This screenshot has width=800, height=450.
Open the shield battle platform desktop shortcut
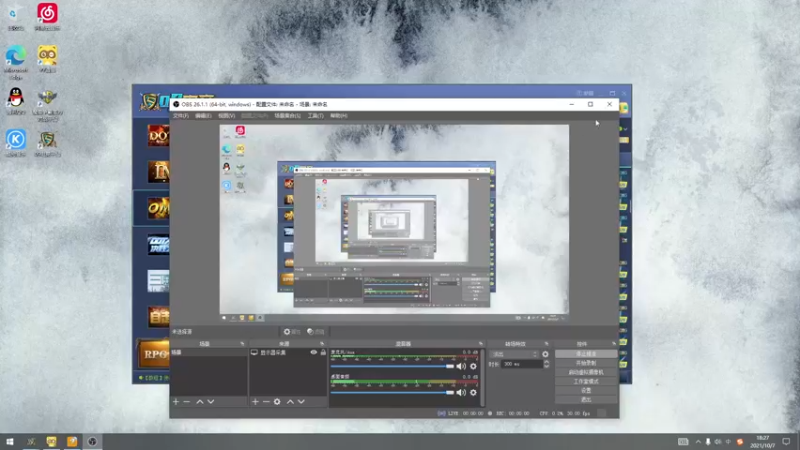tap(47, 144)
